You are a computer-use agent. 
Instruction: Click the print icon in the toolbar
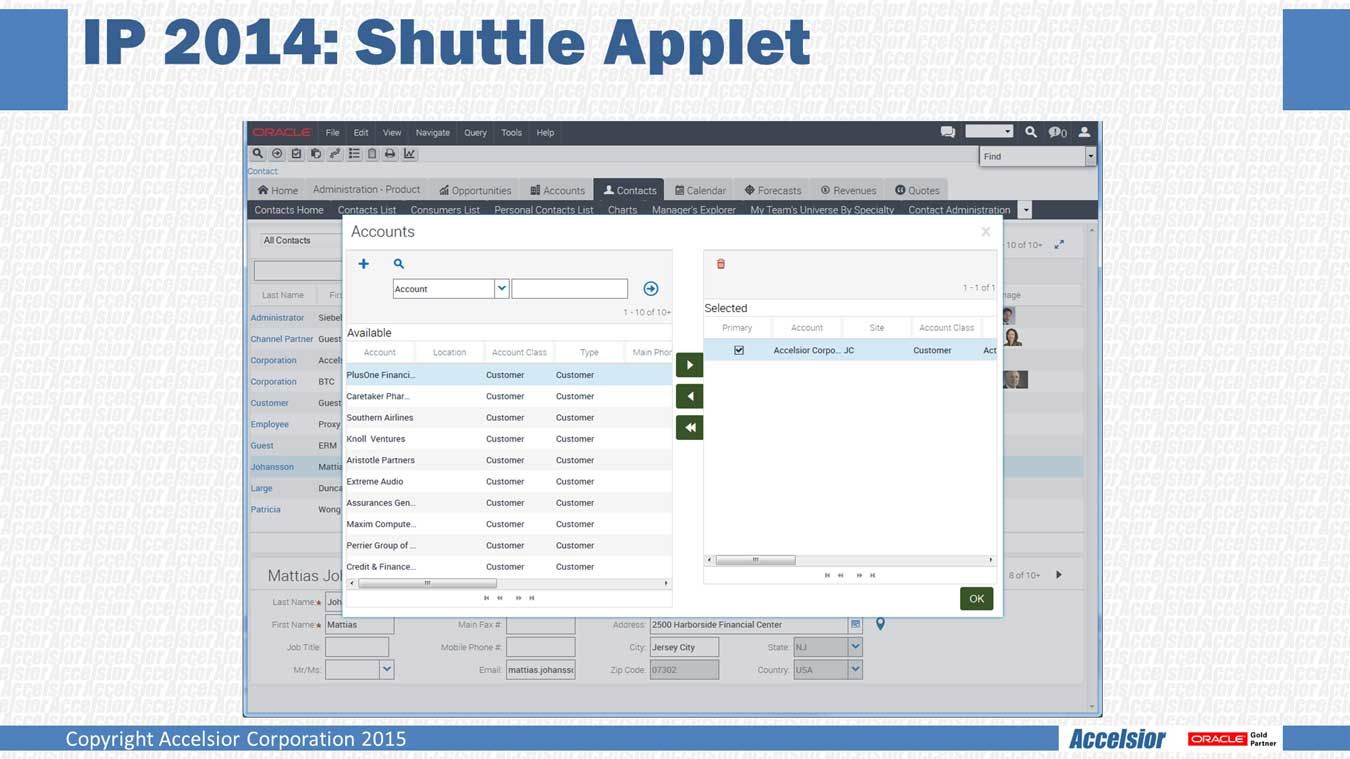[390, 154]
